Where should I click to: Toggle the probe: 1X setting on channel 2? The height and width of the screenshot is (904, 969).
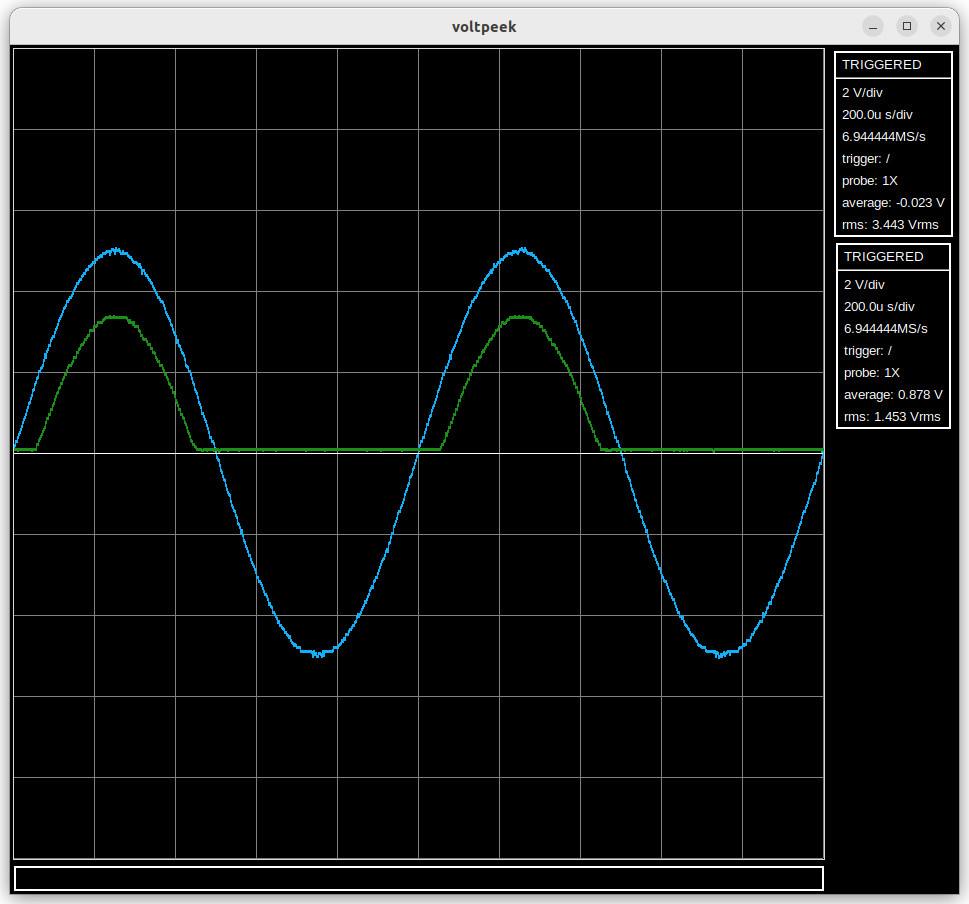(867, 372)
